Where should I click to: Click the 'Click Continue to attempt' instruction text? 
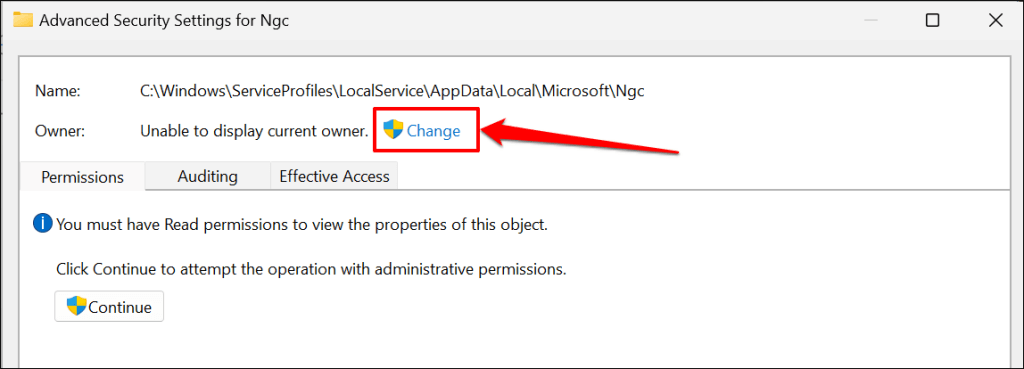point(311,269)
